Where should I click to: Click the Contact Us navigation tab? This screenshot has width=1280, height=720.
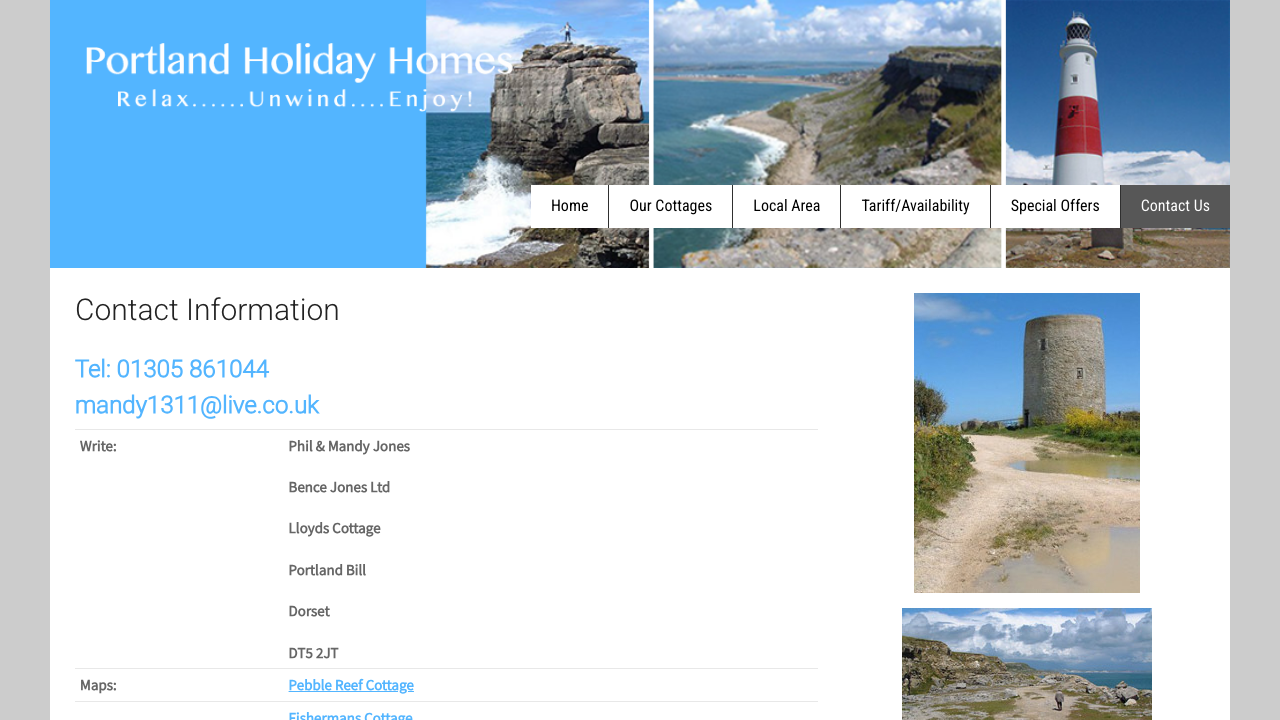(1175, 206)
